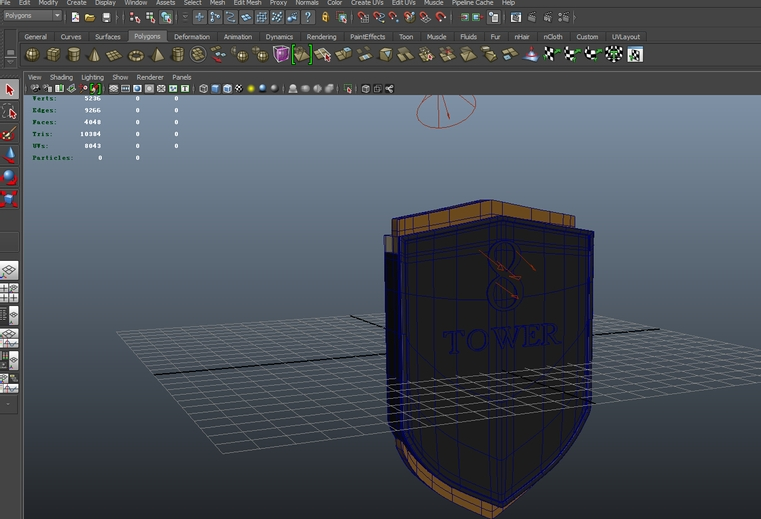This screenshot has height=519, width=761.
Task: Toggle snap to points
Action: click(x=394, y=17)
